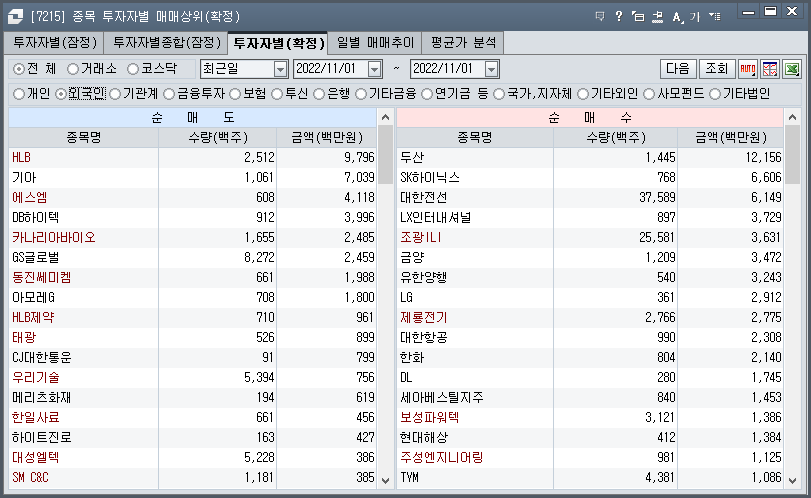Select the 연기금 등 radio button
Viewport: 811px width, 498px height.
pyautogui.click(x=427, y=94)
